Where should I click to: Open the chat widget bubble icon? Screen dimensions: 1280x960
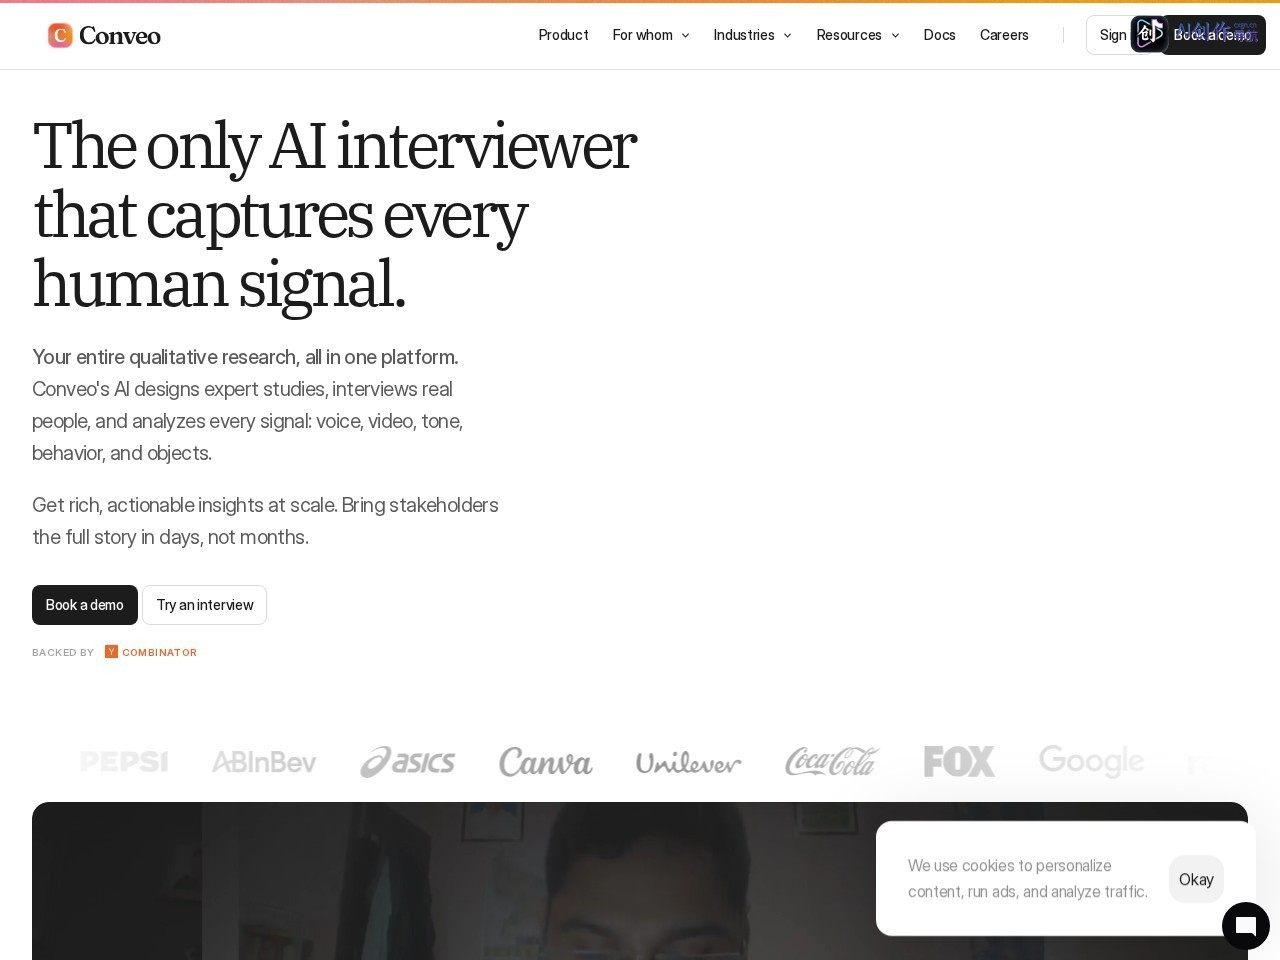click(x=1246, y=926)
